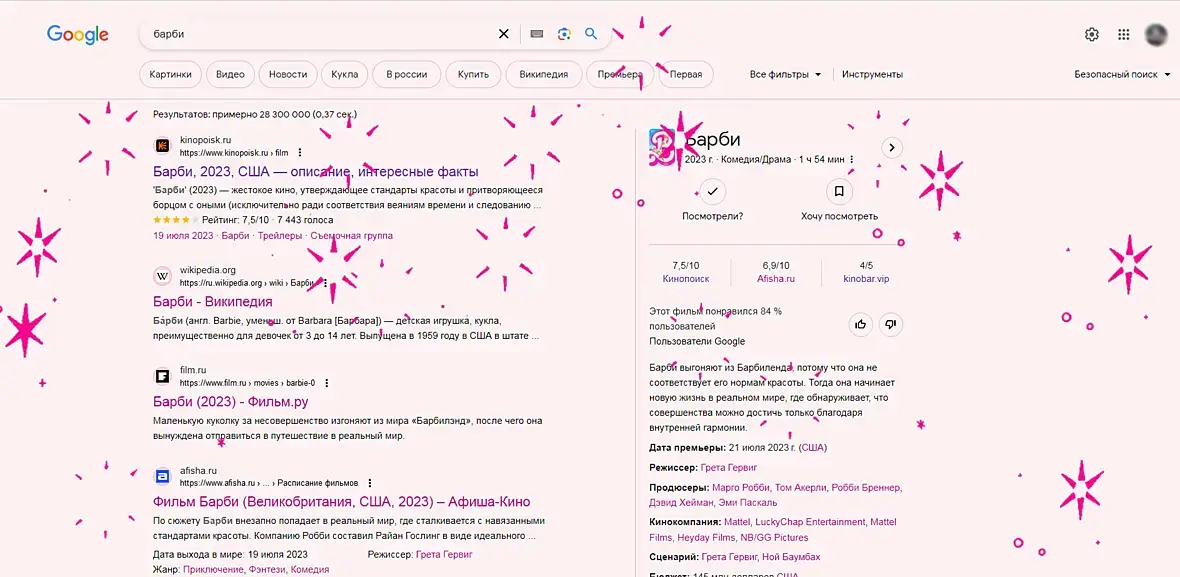The width and height of the screenshot is (1180, 577).
Task: Open the США premiere country link
Action: click(x=812, y=448)
